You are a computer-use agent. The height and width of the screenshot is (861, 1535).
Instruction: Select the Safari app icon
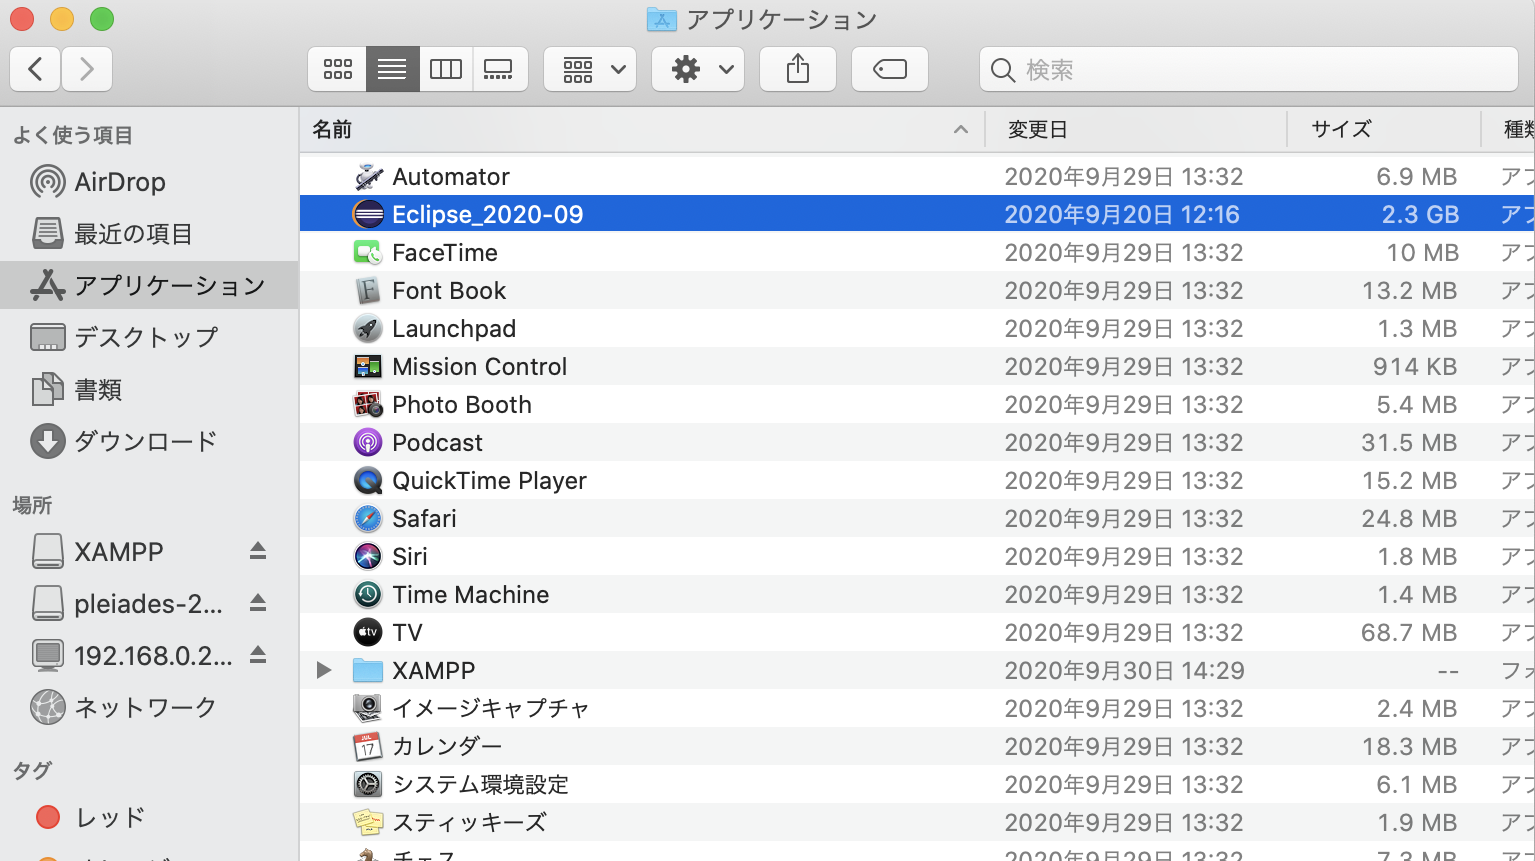[x=368, y=518]
